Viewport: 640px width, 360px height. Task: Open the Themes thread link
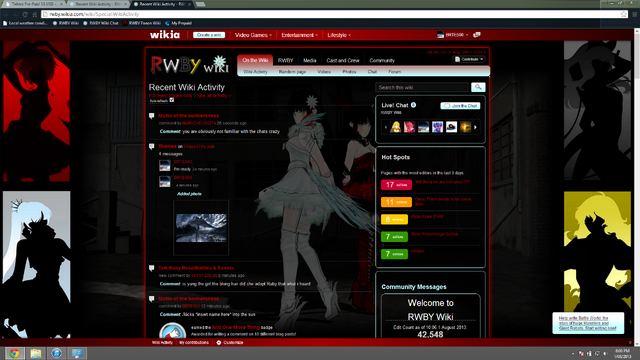pyautogui.click(x=167, y=146)
